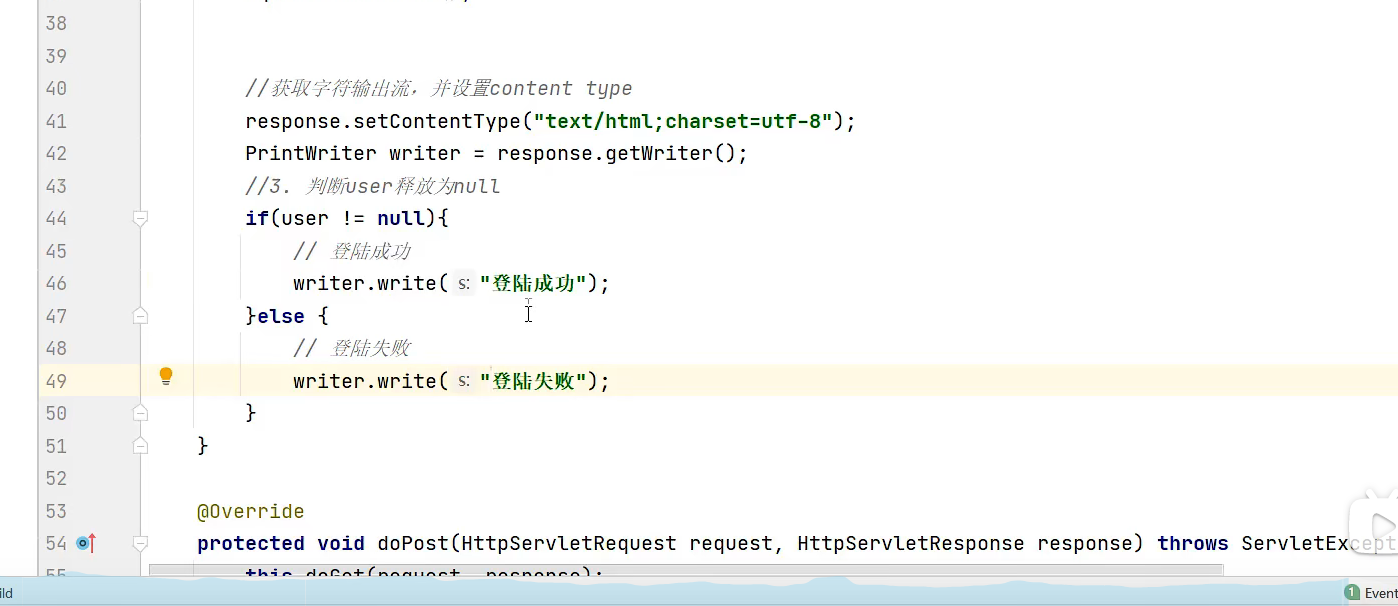Click the "user != null" condition
This screenshot has height=606, width=1398.
click(353, 218)
